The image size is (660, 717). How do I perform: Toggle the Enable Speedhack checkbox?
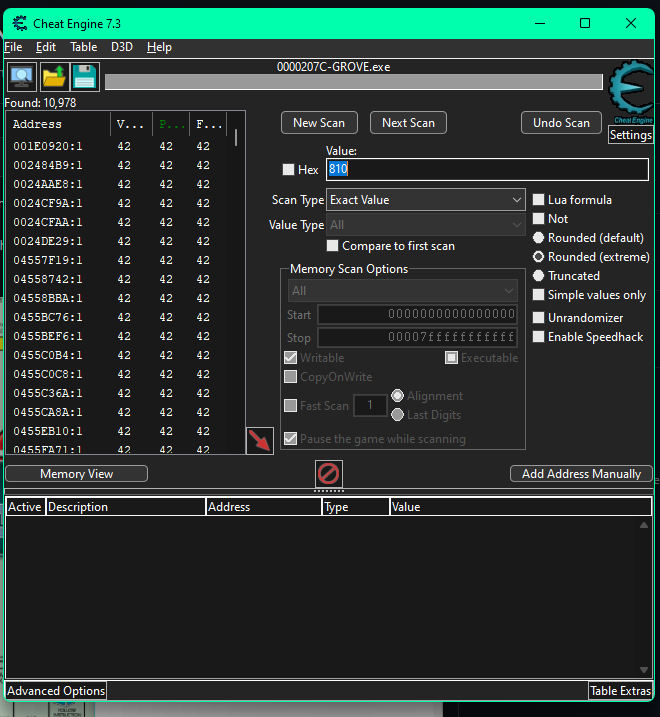[x=539, y=337]
